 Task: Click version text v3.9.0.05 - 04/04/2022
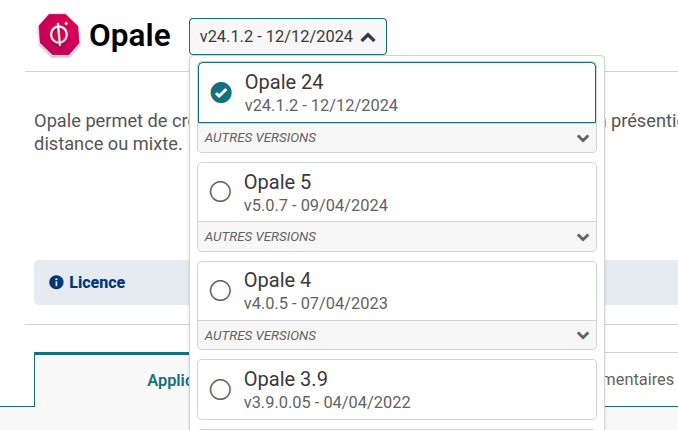[x=327, y=403]
